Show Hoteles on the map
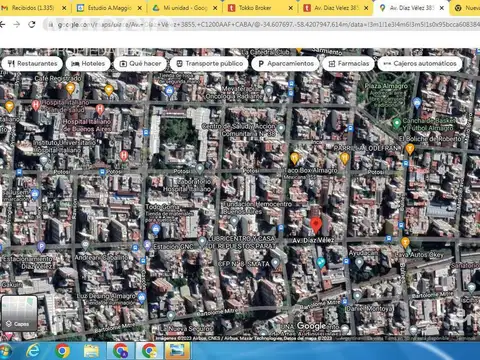The width and height of the screenshot is (480, 360). coord(88,63)
